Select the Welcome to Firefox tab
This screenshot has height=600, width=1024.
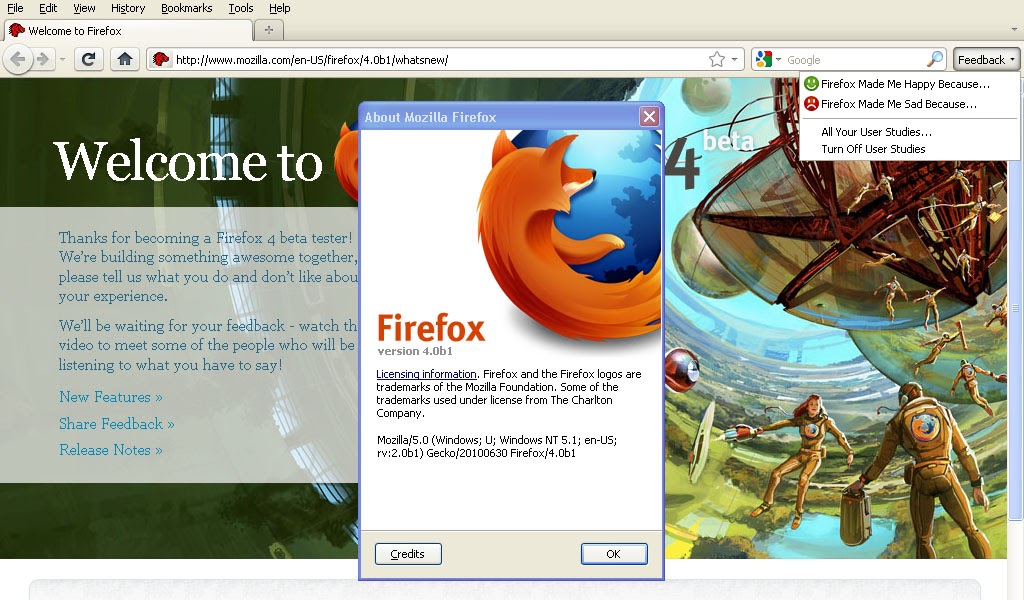(129, 31)
